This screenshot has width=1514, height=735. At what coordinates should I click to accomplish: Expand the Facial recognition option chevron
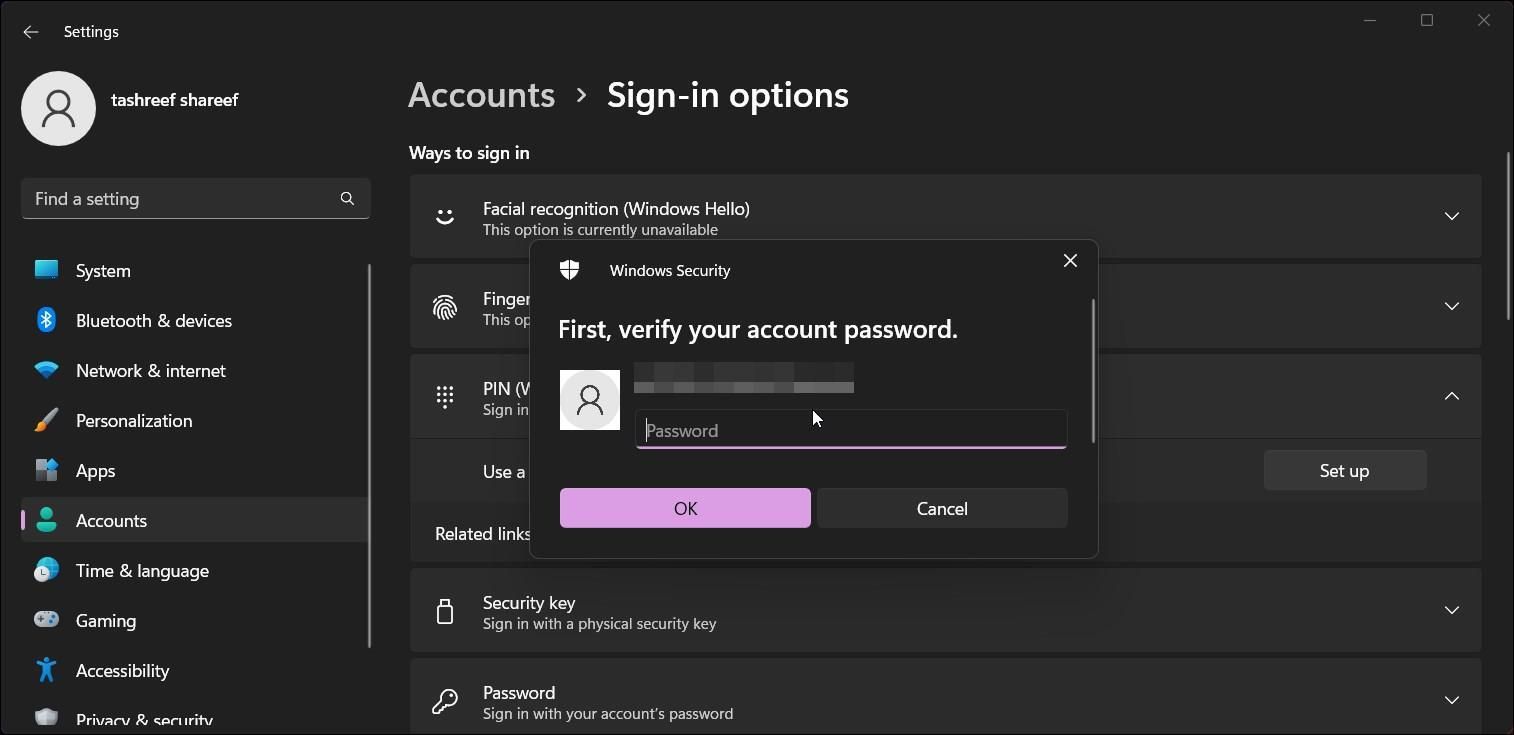[1451, 216]
